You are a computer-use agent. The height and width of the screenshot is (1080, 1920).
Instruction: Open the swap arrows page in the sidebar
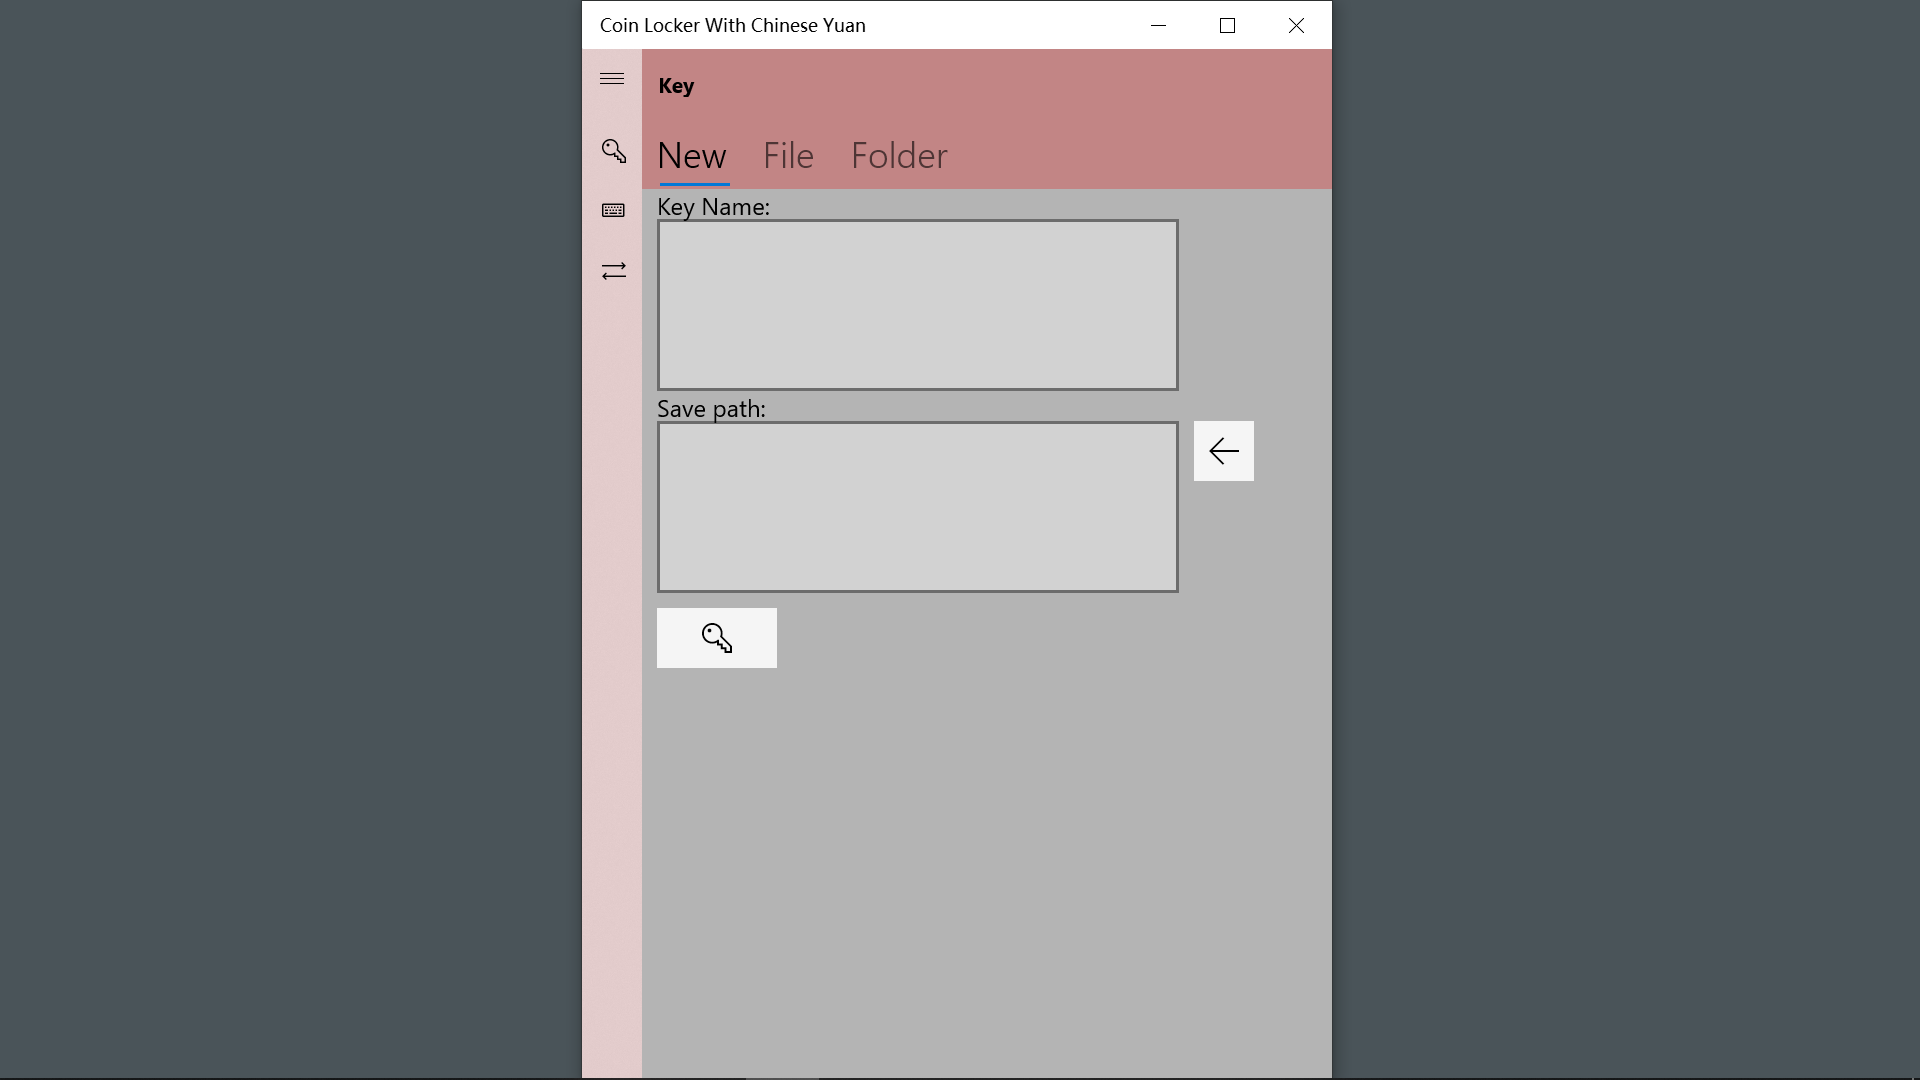[613, 271]
